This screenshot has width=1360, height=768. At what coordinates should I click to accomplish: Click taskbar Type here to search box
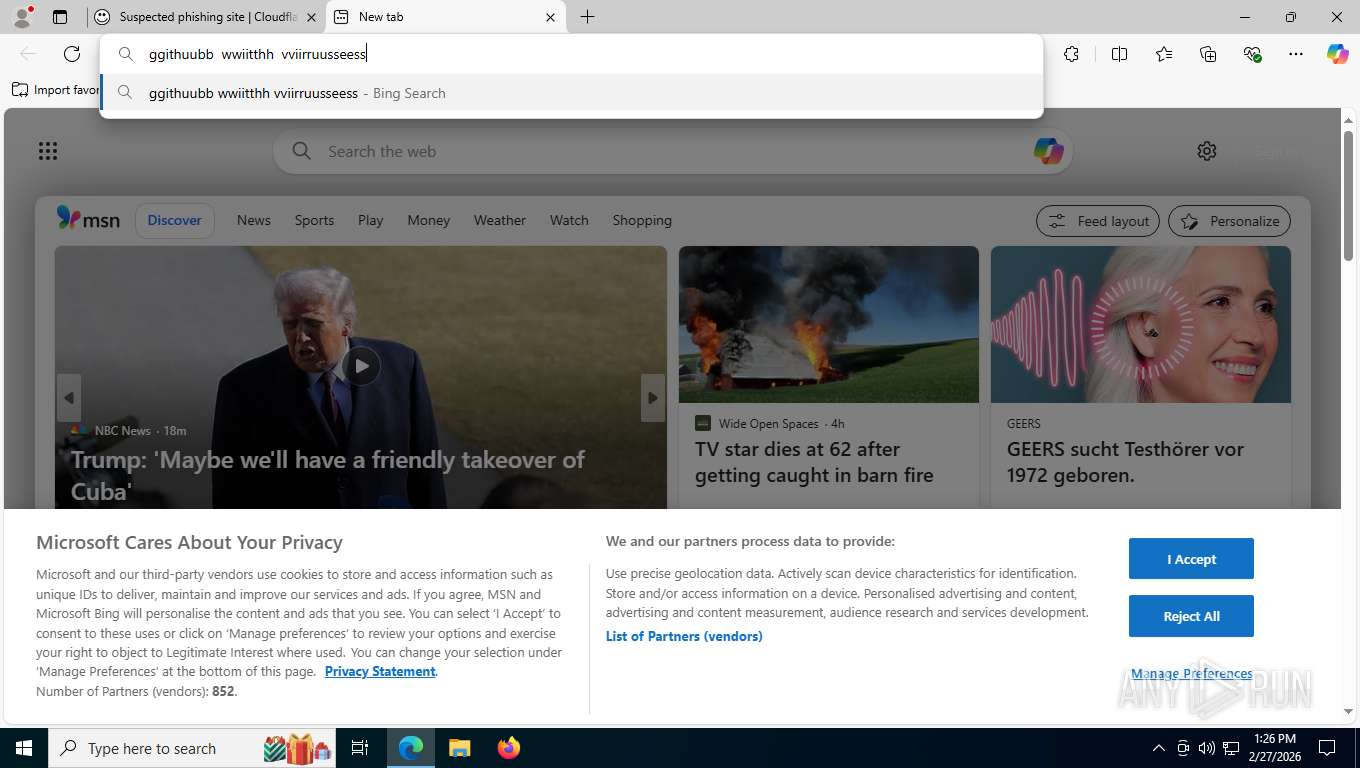[x=193, y=748]
